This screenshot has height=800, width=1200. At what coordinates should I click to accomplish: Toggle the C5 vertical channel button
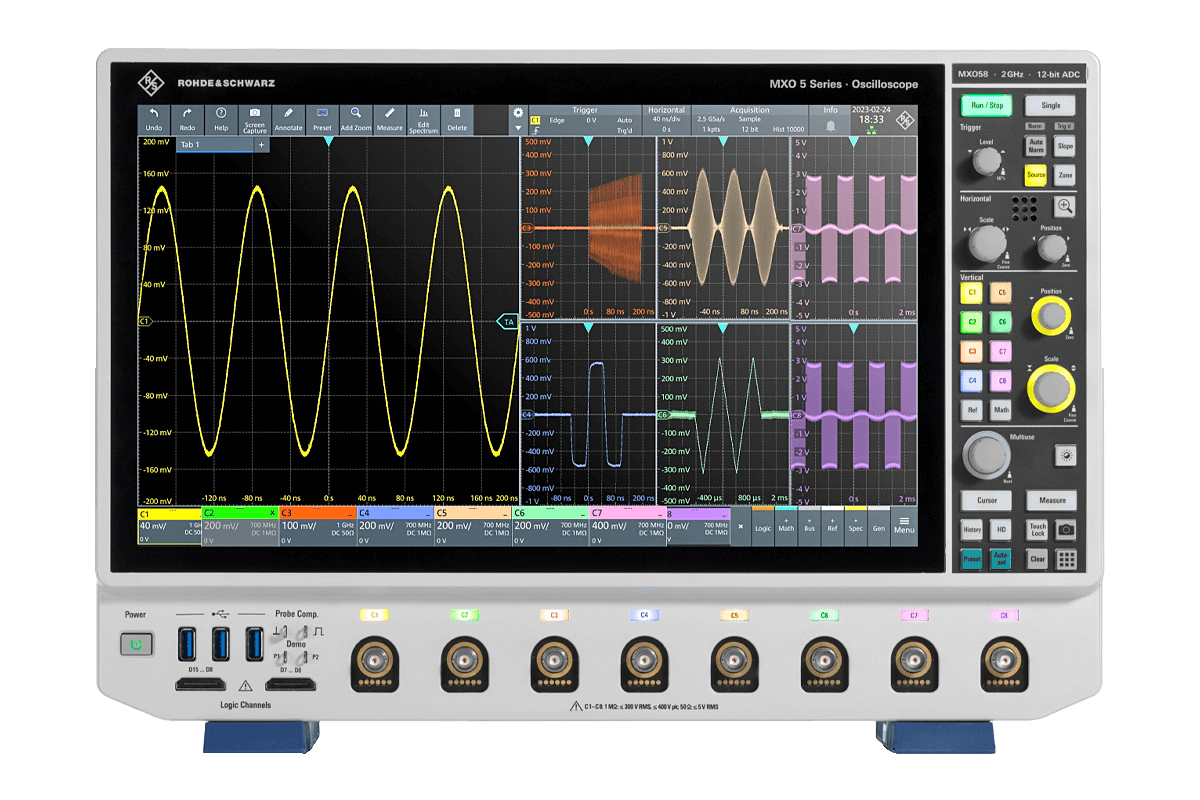(1001, 293)
